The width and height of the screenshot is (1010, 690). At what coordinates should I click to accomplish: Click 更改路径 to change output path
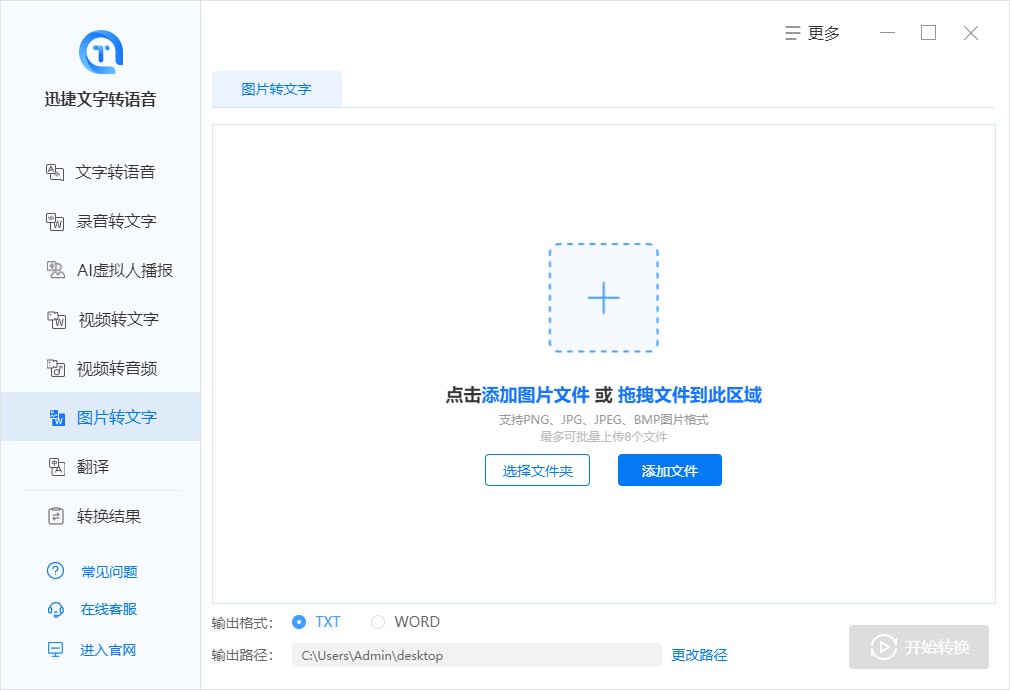point(698,655)
